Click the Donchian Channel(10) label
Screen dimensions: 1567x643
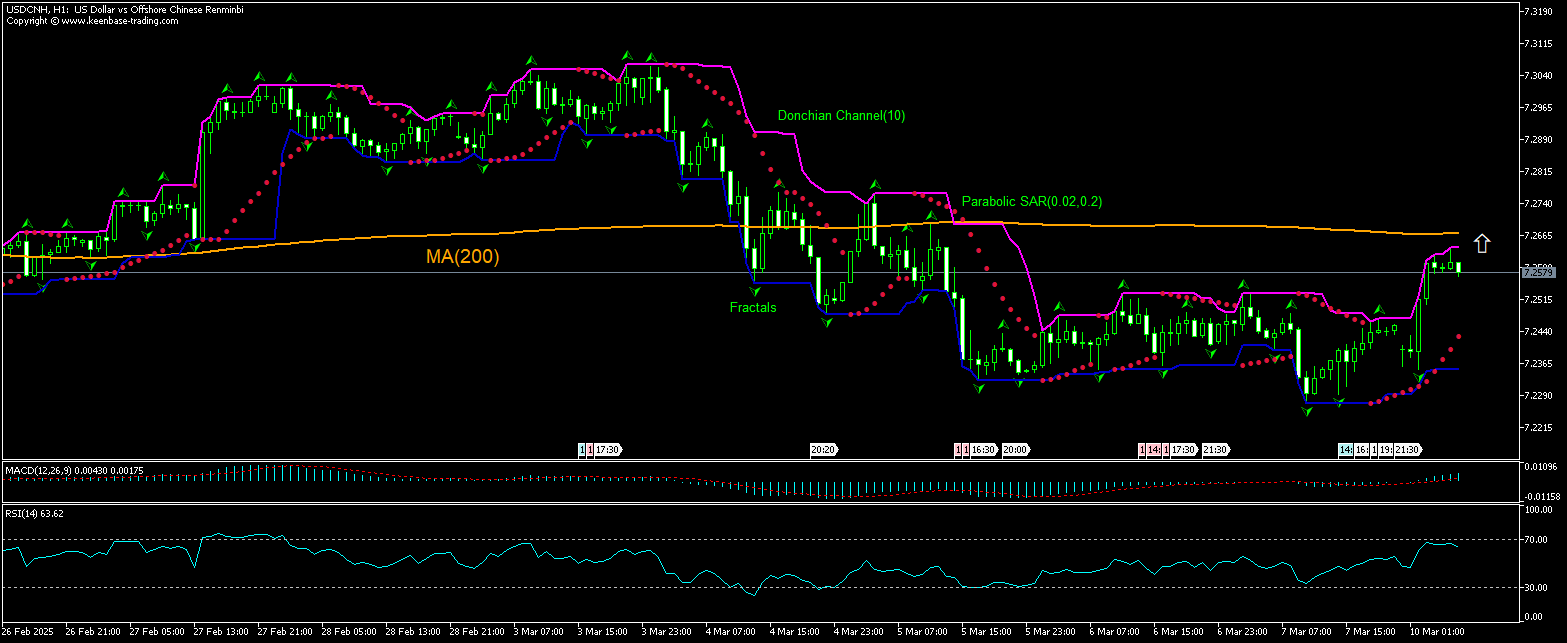click(841, 115)
